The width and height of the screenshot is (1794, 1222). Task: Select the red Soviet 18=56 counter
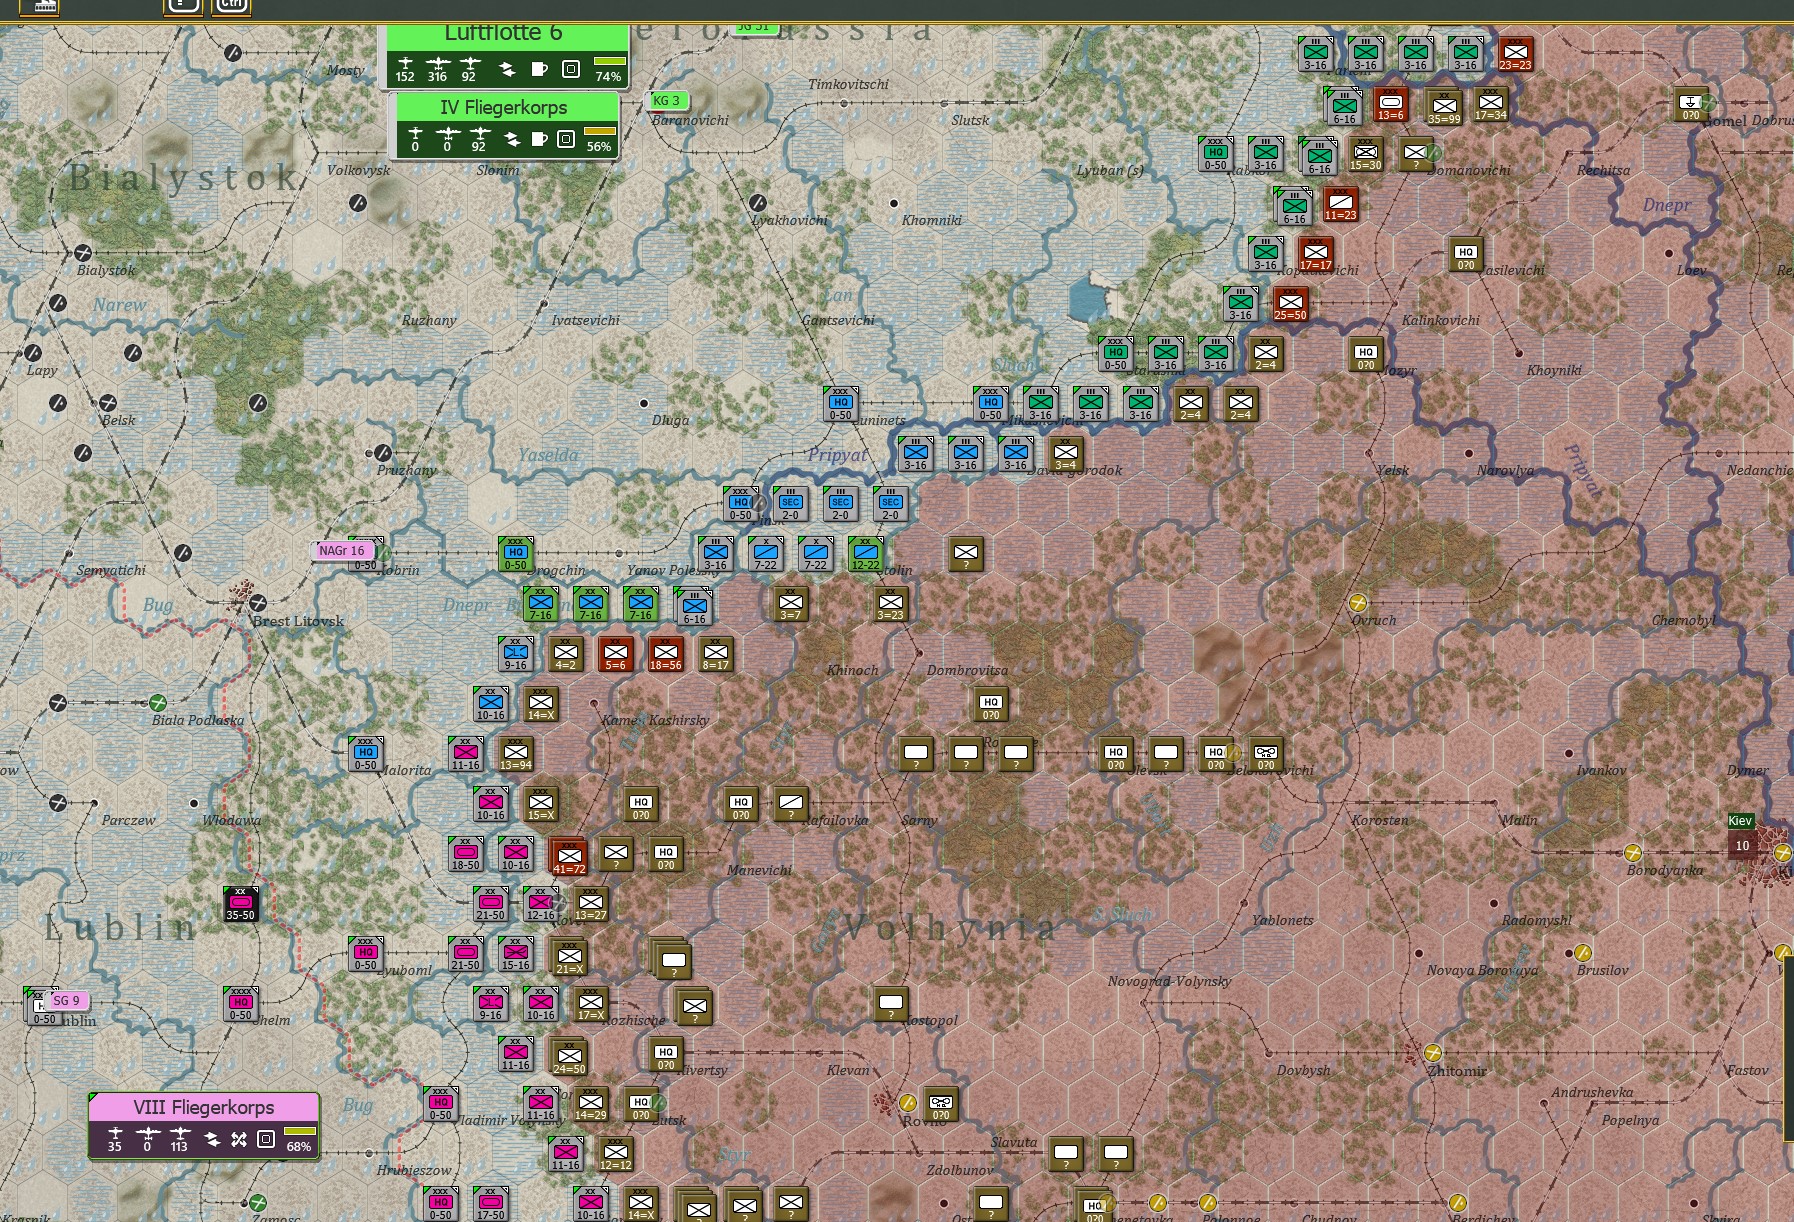(x=665, y=654)
